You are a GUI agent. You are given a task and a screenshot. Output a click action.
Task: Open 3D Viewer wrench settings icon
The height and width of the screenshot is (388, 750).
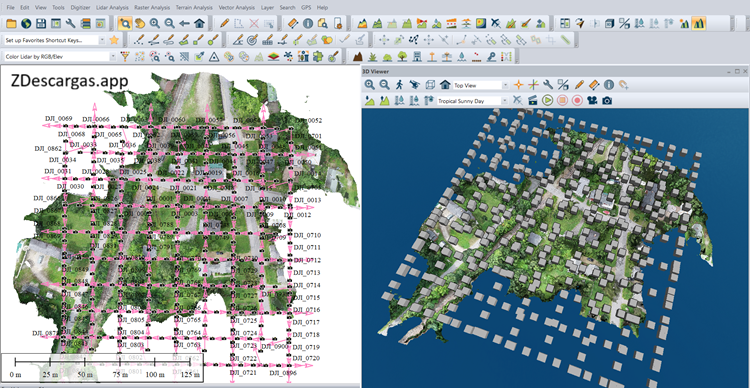click(x=549, y=85)
